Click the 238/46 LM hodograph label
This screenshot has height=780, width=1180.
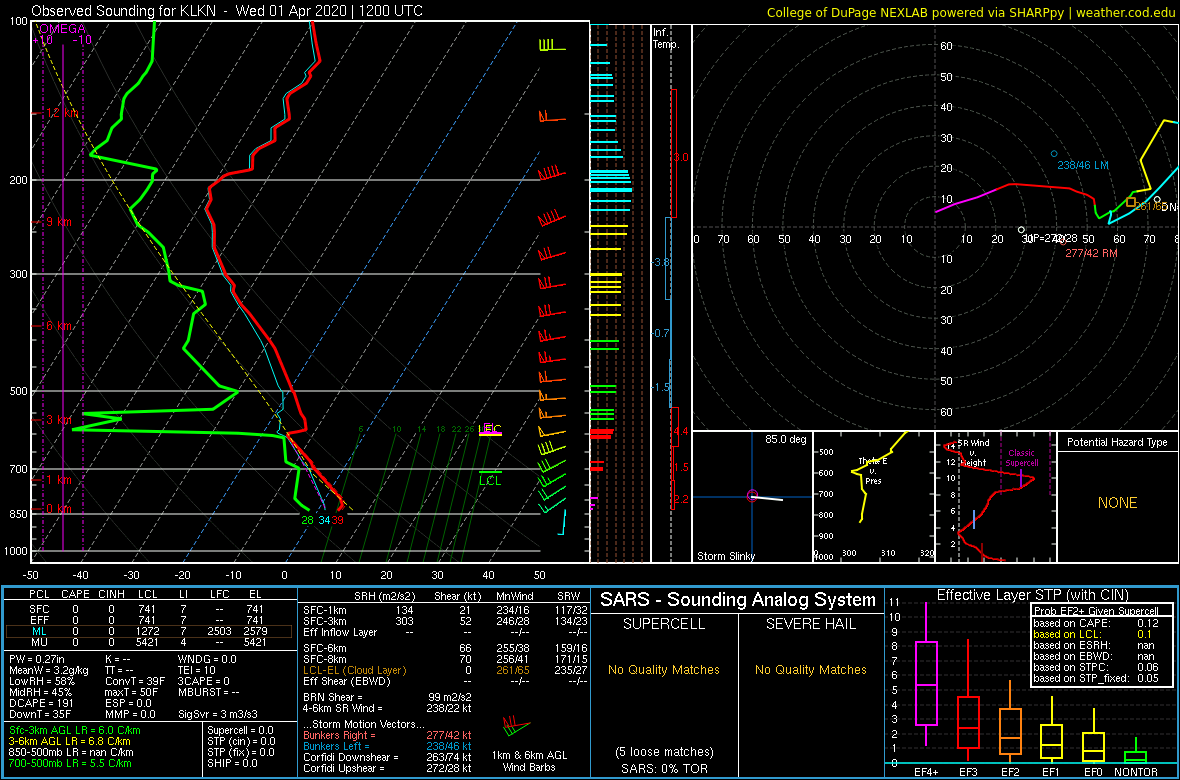pos(1082,164)
